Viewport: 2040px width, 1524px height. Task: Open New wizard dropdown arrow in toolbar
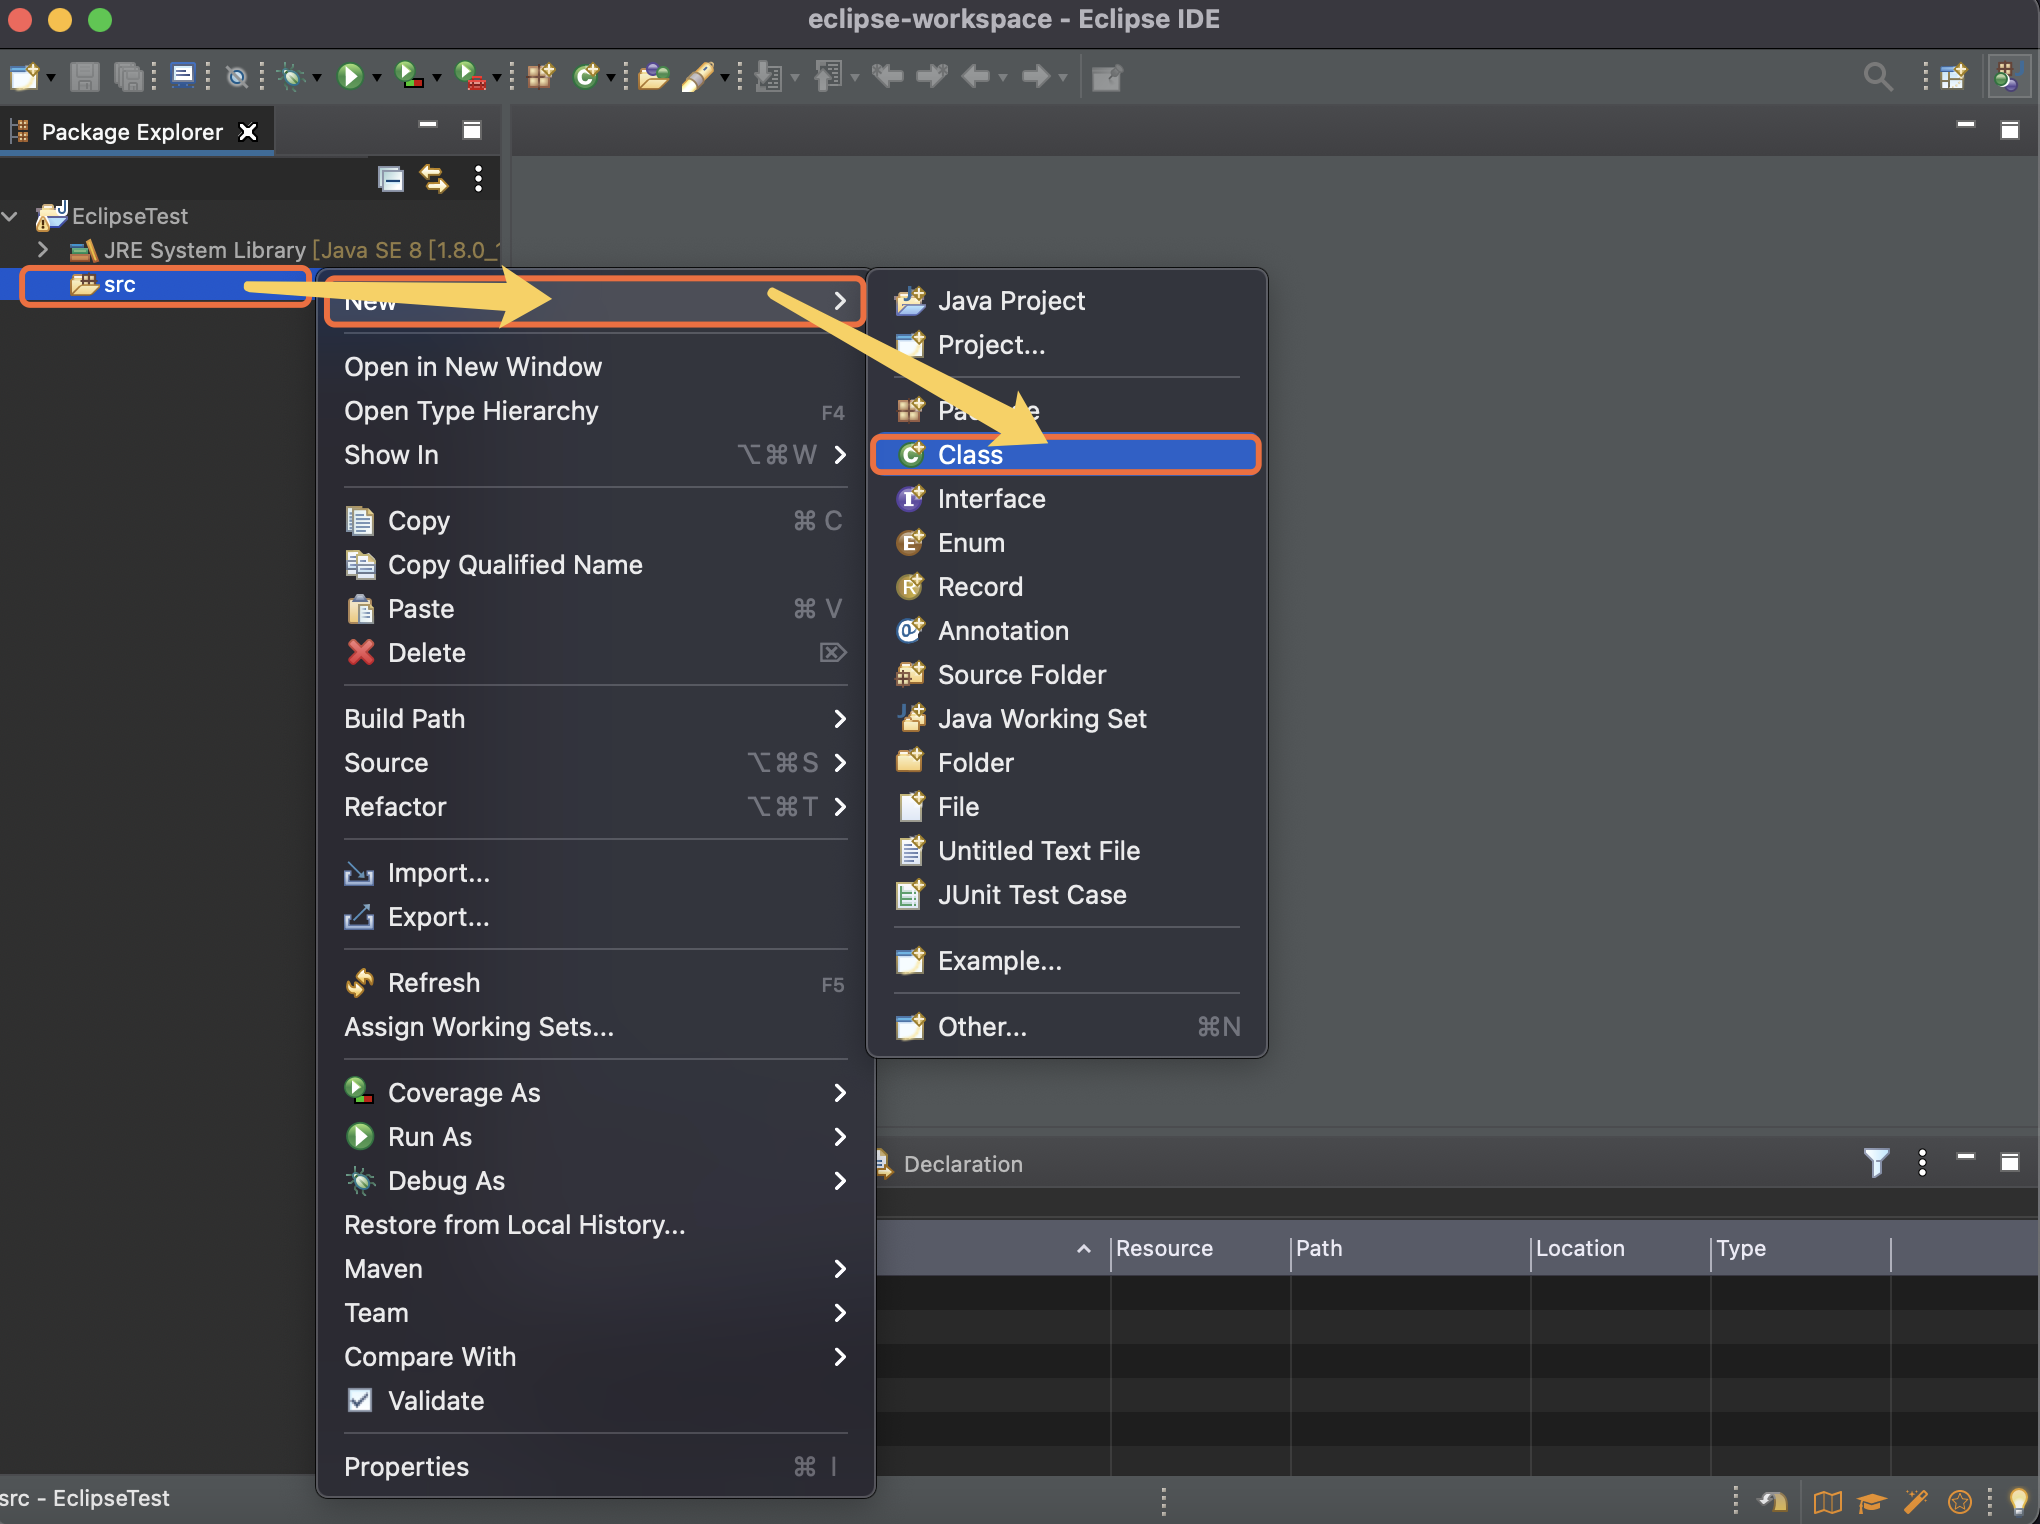point(50,77)
